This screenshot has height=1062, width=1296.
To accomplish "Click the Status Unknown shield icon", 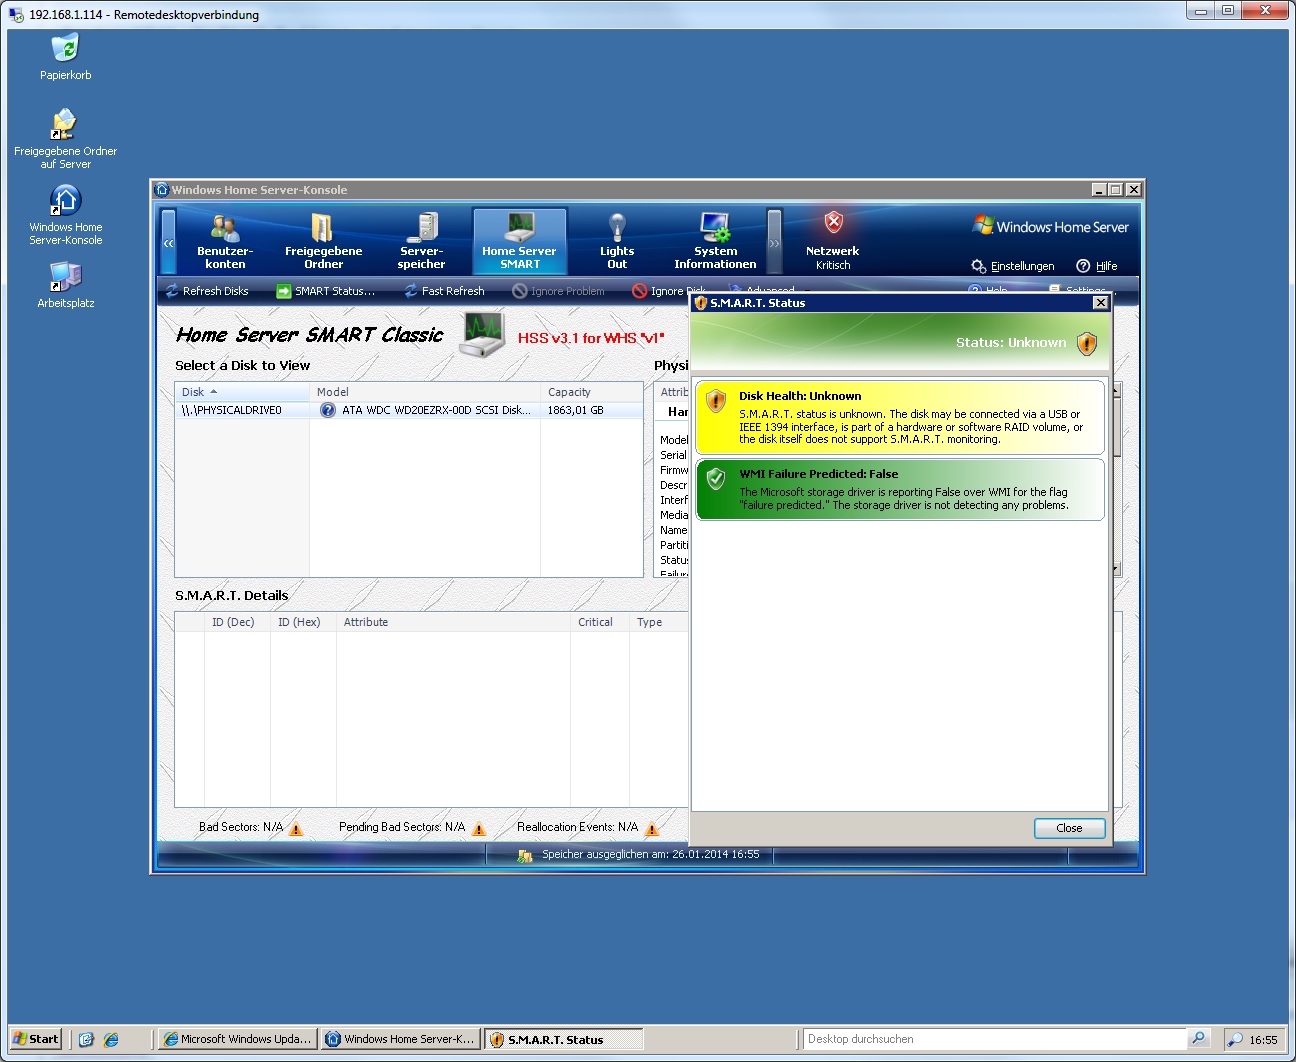I will click(1087, 343).
